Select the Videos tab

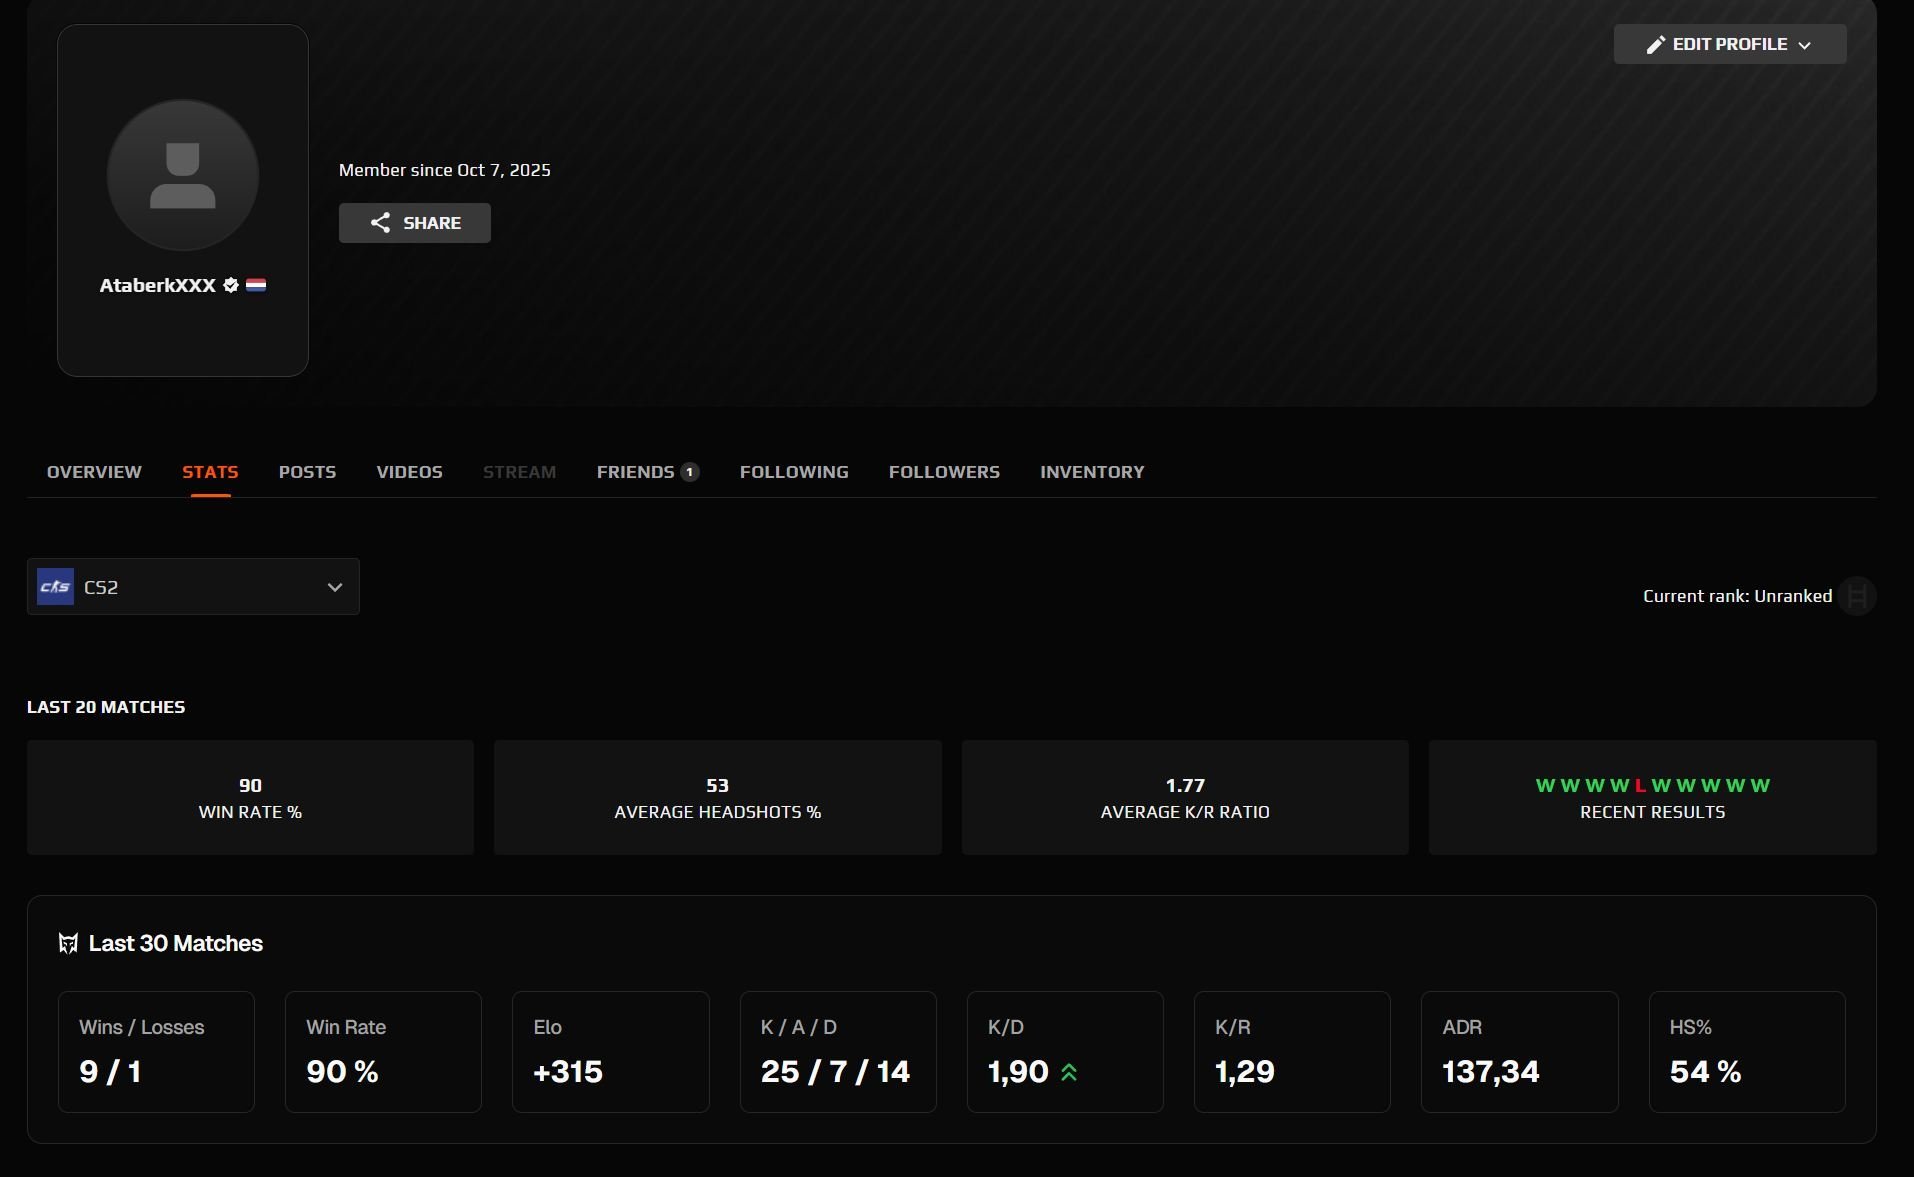tap(409, 472)
